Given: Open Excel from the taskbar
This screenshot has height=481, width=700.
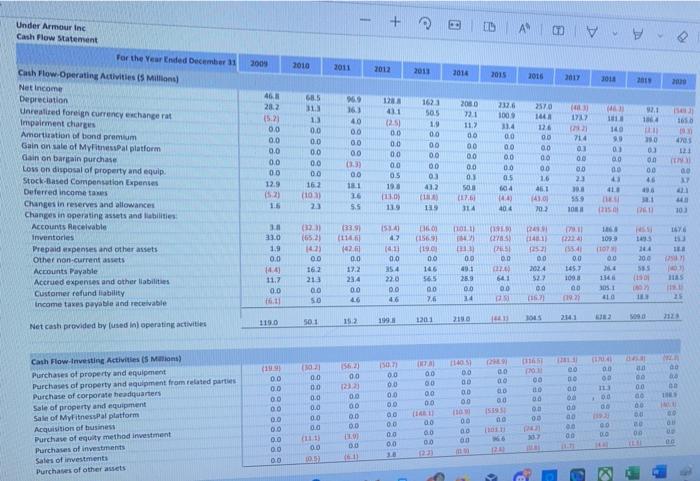Looking at the screenshot, I should click(632, 473).
